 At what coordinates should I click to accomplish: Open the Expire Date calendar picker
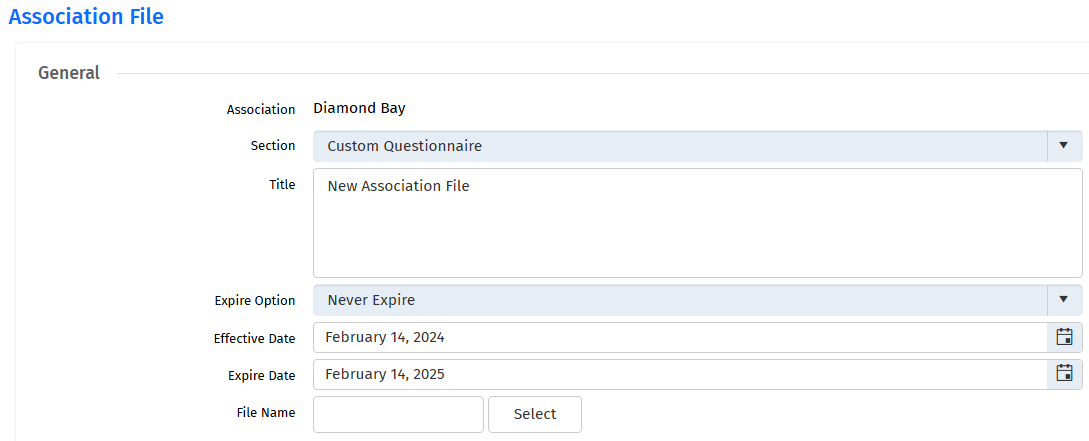pyautogui.click(x=1064, y=374)
